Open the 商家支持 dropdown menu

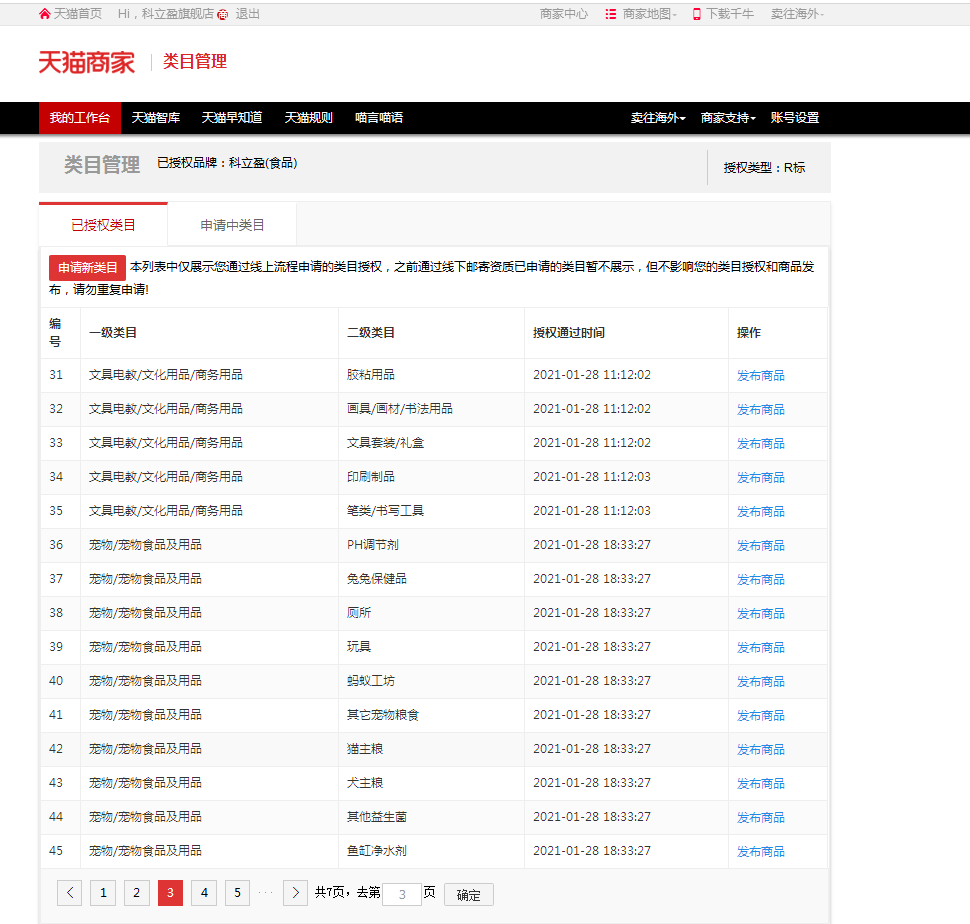[x=728, y=118]
